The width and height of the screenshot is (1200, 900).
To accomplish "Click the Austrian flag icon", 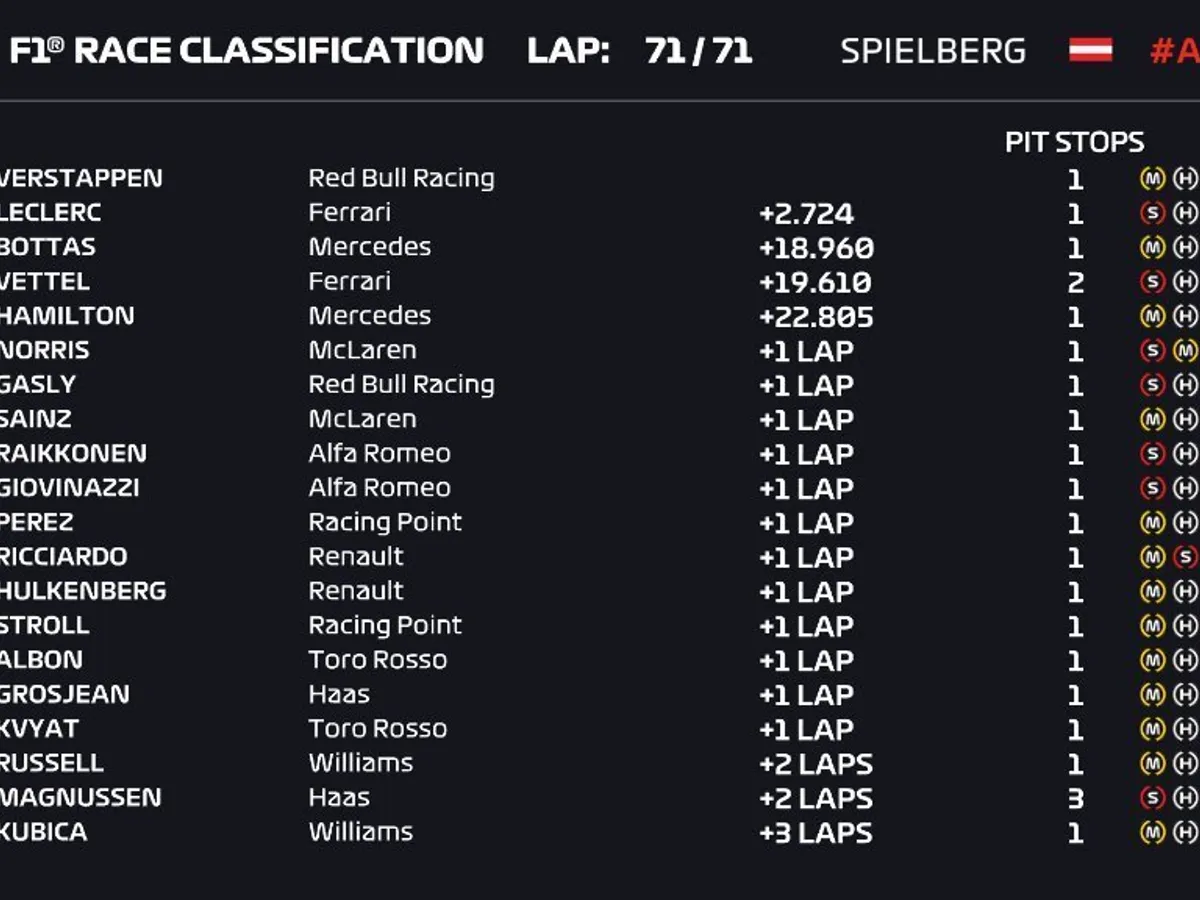I will pyautogui.click(x=1090, y=50).
